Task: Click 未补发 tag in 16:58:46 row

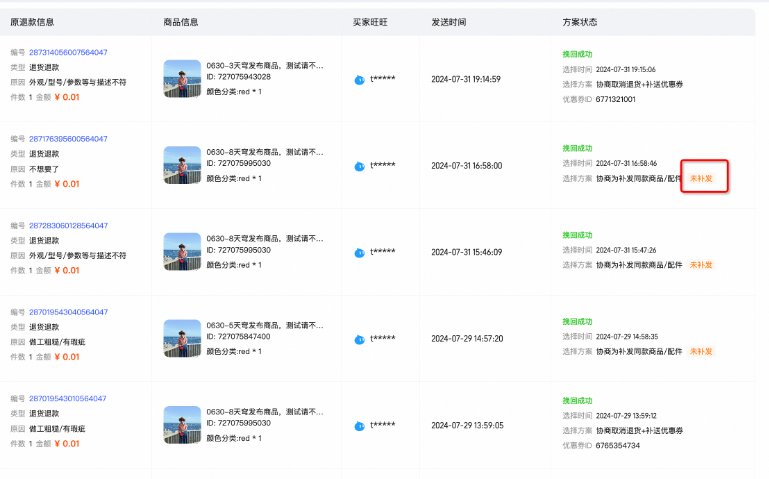Action: [x=701, y=178]
